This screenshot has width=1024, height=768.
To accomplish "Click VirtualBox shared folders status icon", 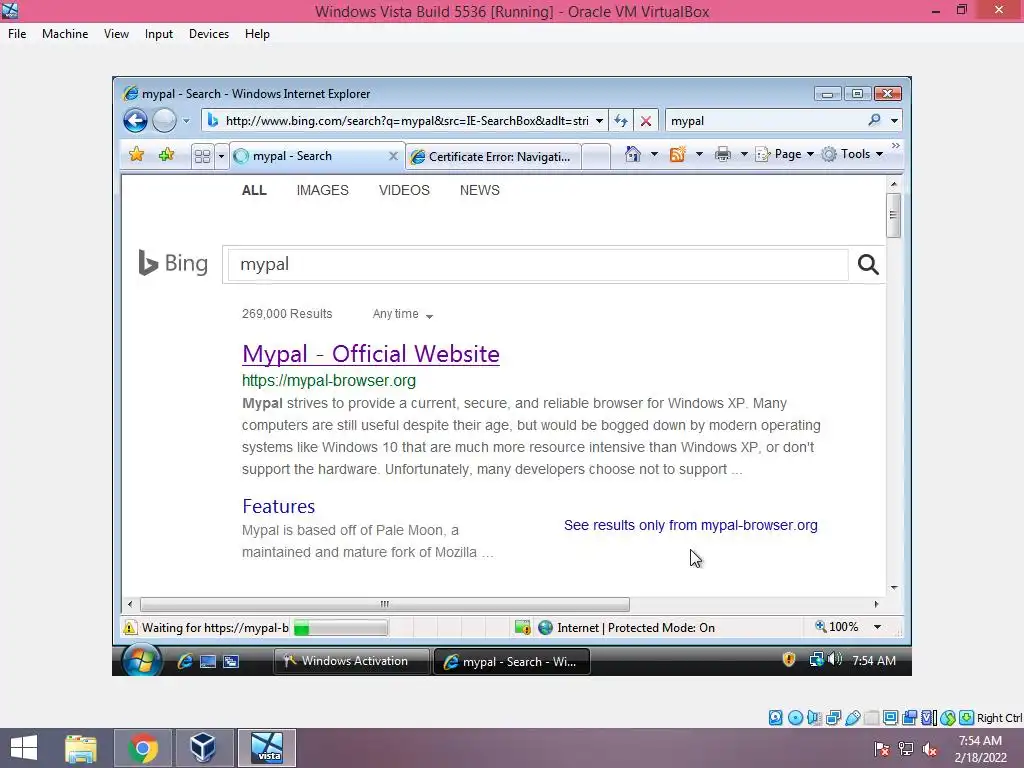I will (872, 718).
